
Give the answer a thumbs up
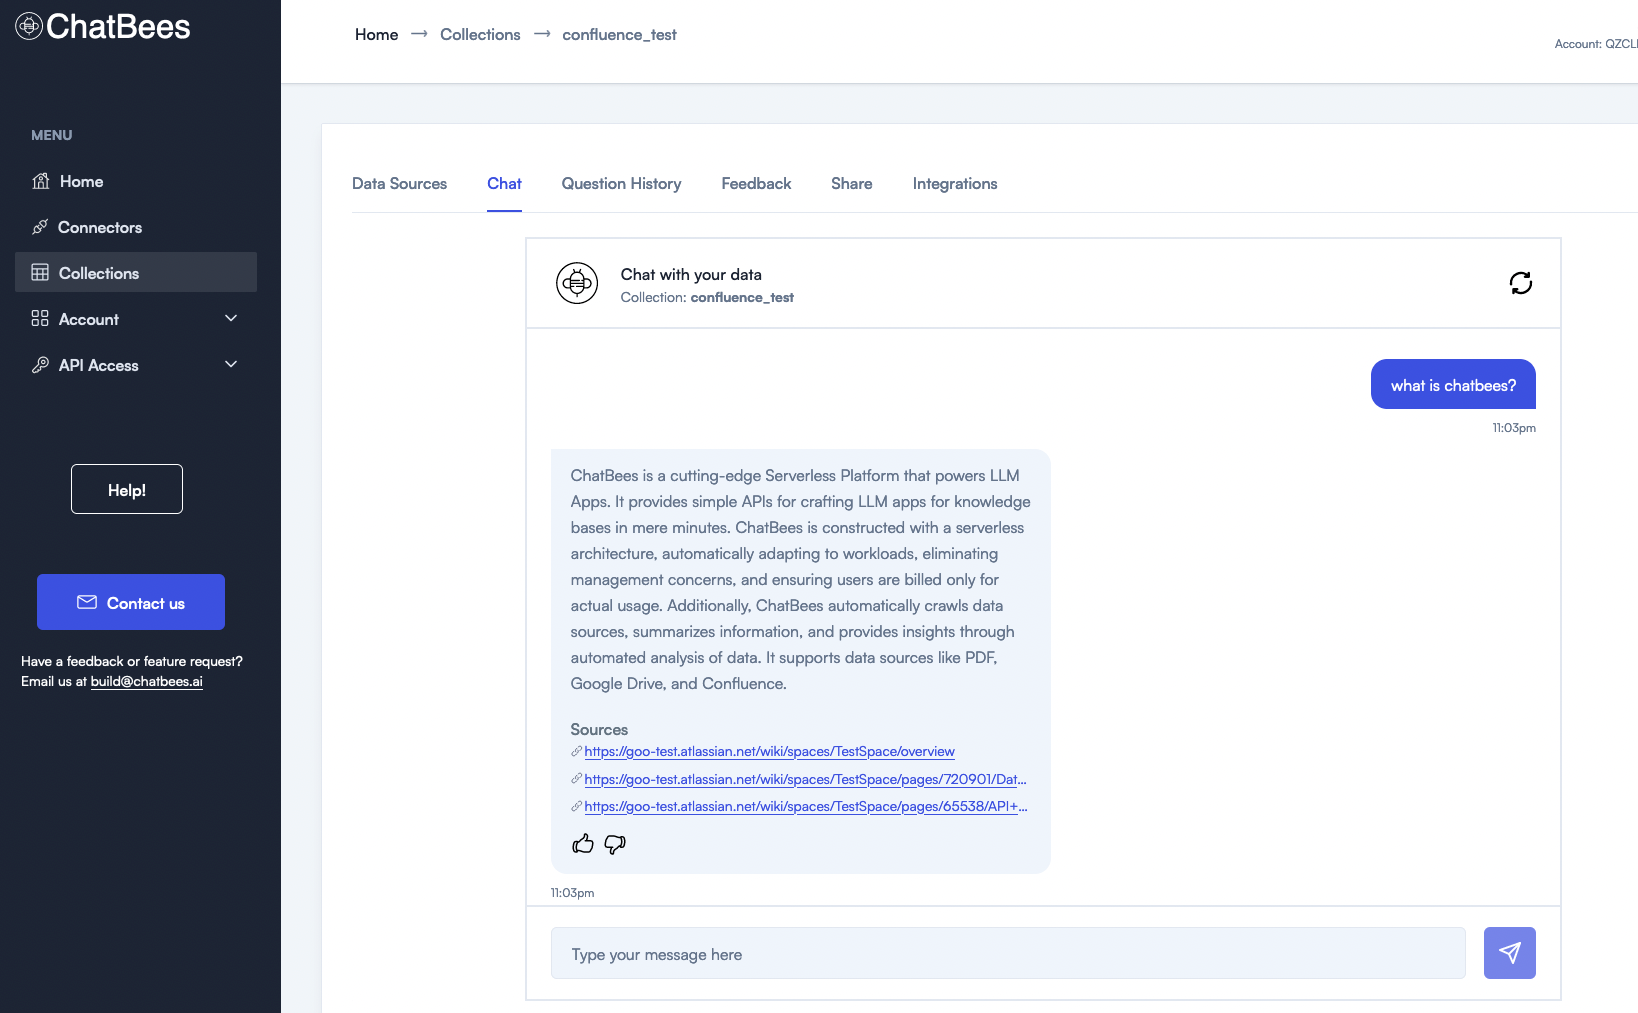[583, 844]
